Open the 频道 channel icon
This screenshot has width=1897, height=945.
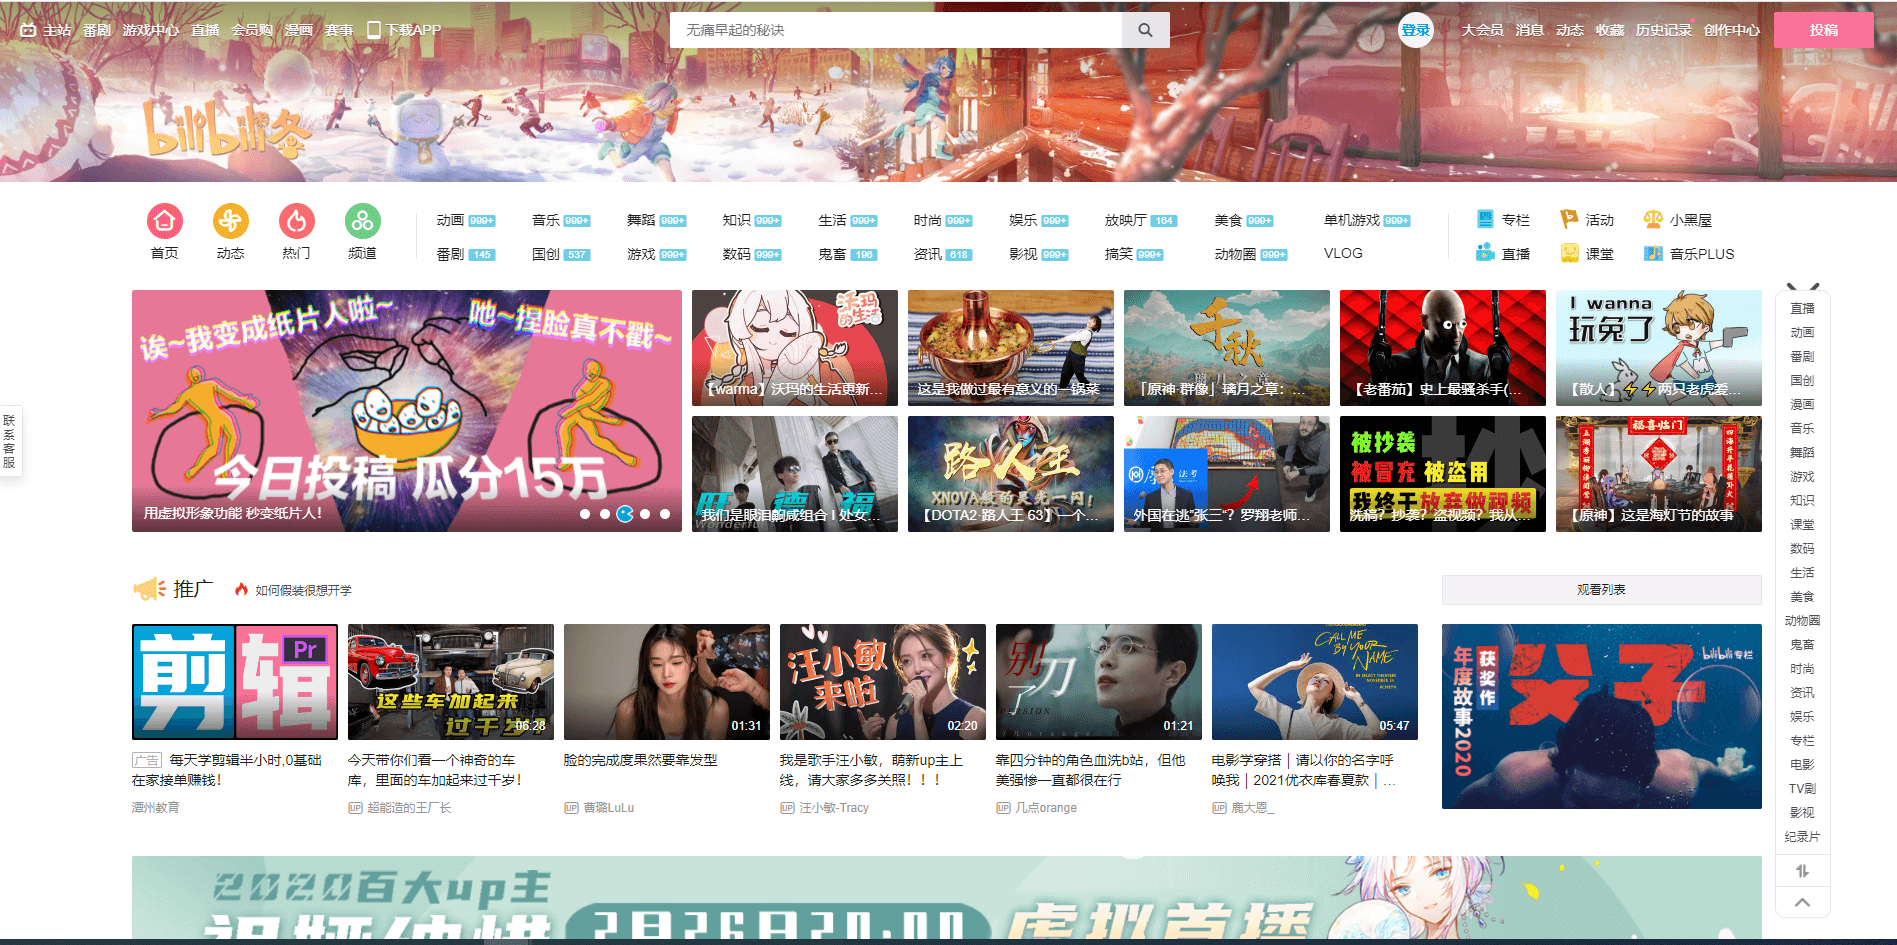[363, 220]
